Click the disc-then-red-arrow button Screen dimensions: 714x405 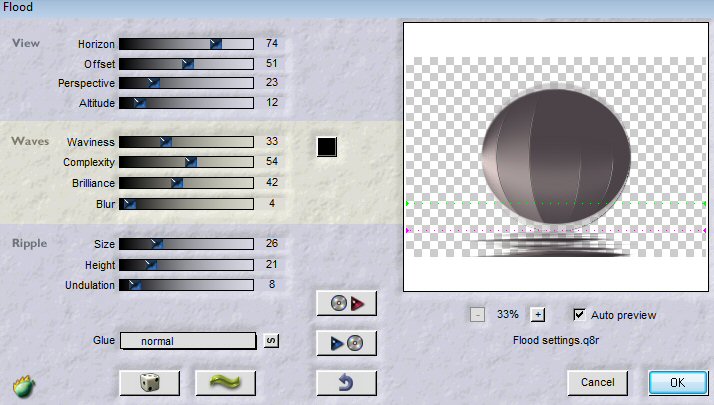pos(347,303)
